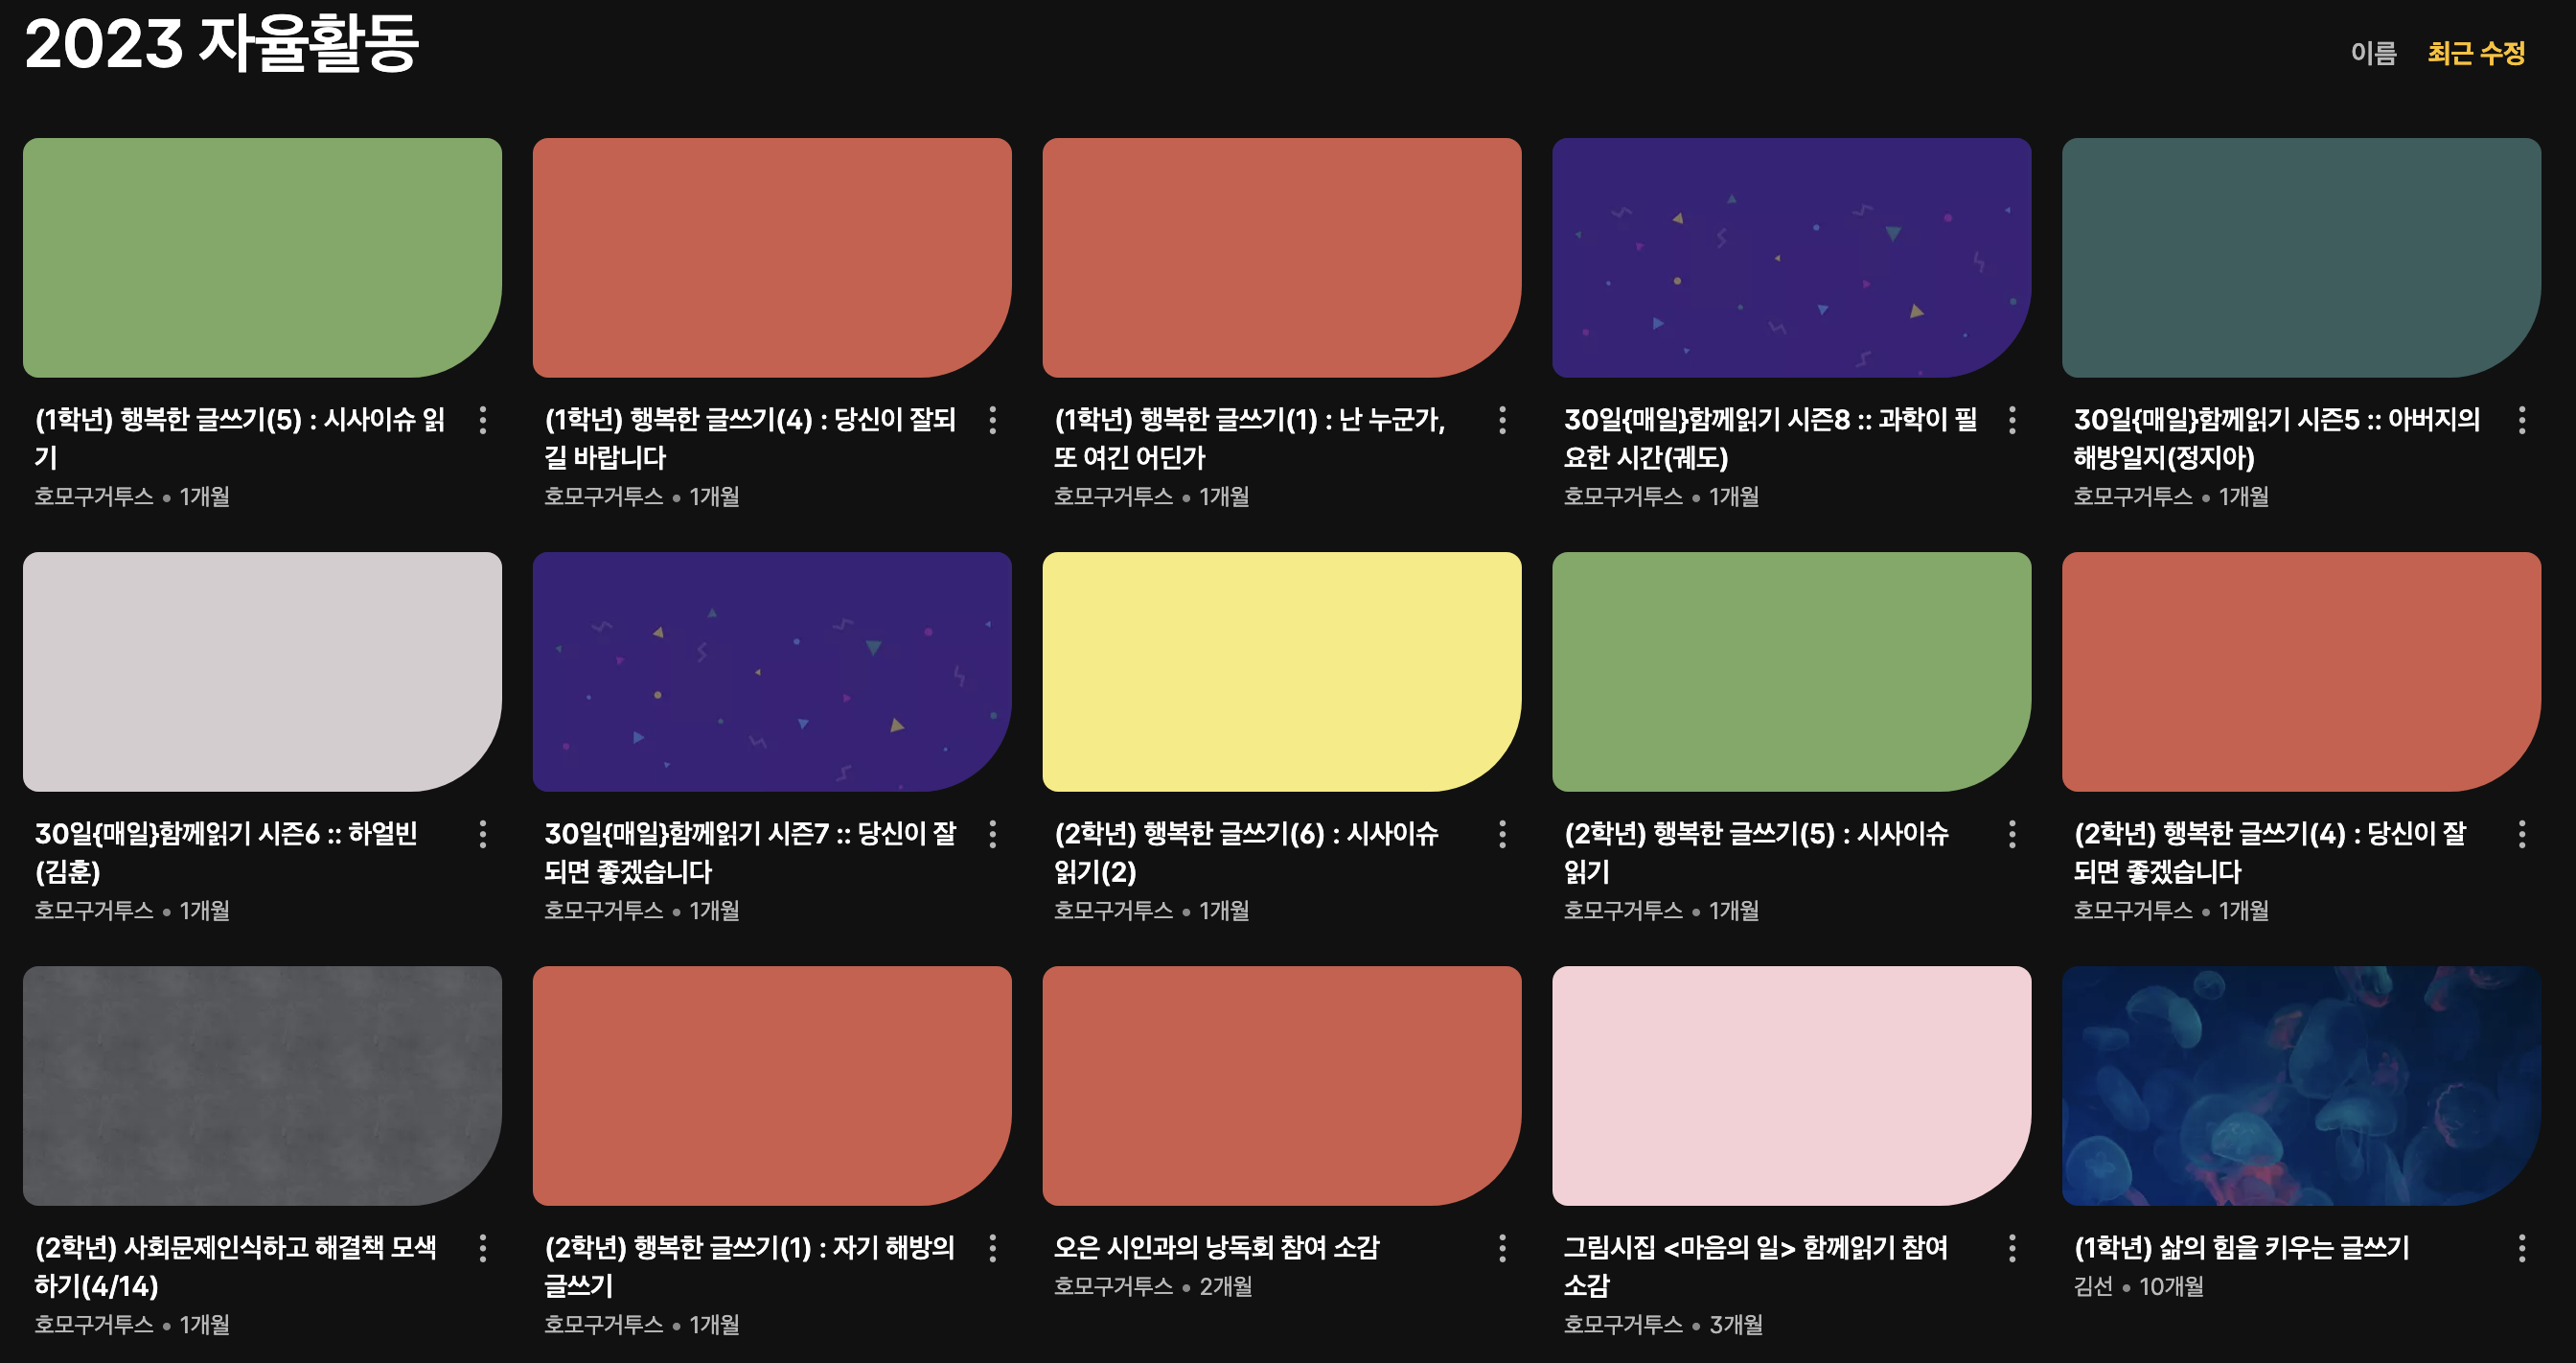Screen dimensions: 2576x1363
Task: Open the purple confetti 시즌7 thumbnail
Action: pos(771,671)
